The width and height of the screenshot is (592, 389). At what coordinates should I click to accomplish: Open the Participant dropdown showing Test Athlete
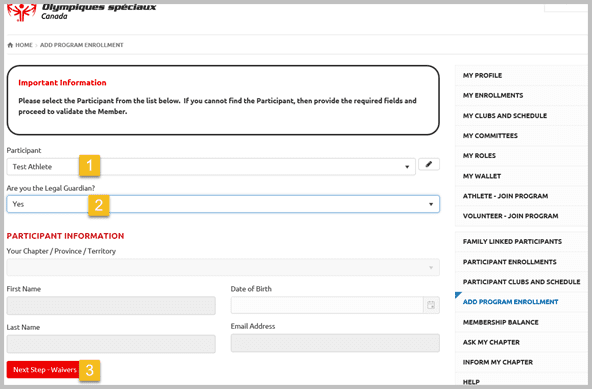[211, 167]
